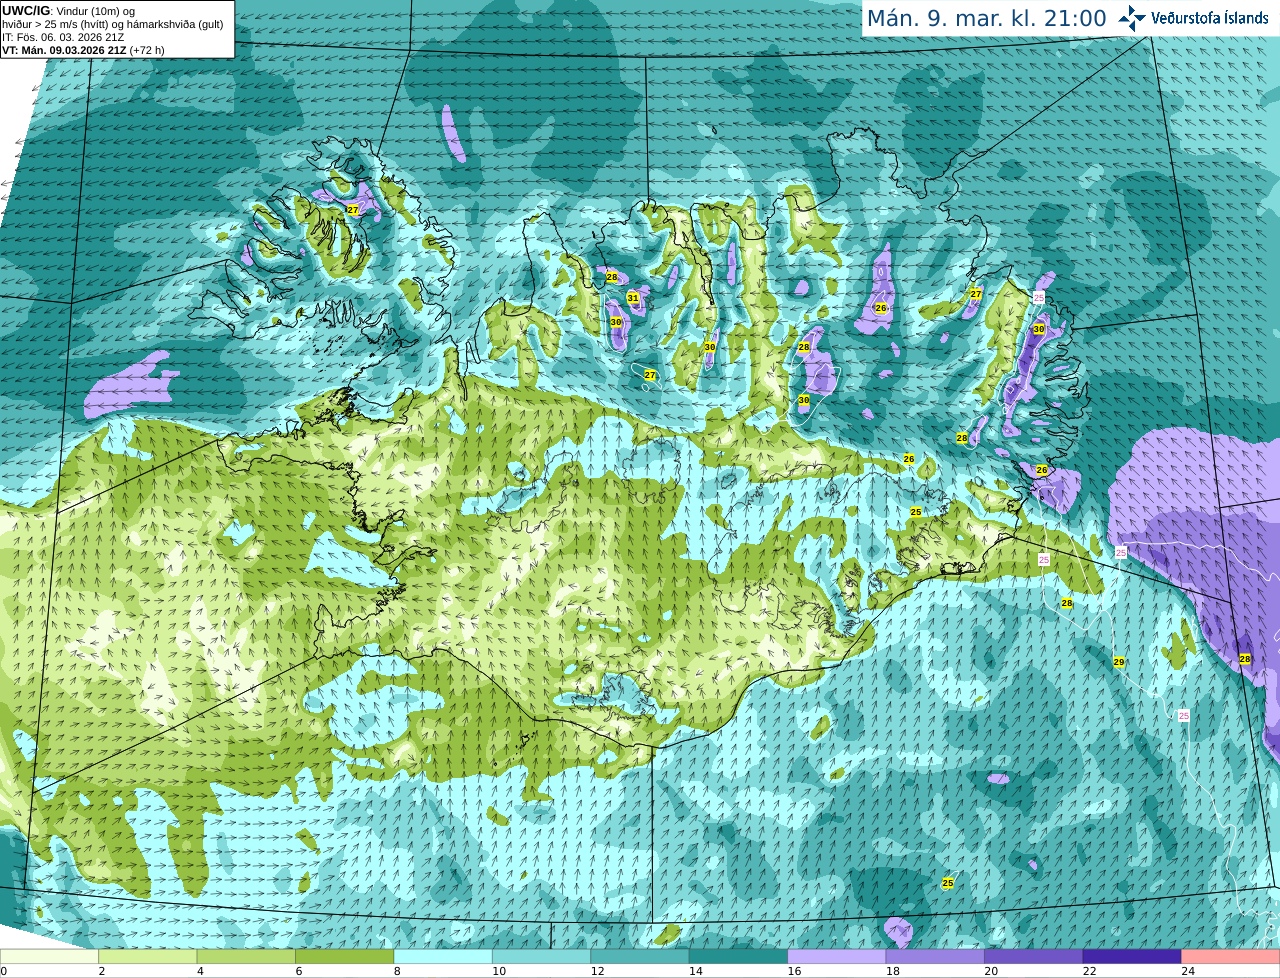Pick the light turquoise 10–12 legend swatch
The image size is (1280, 978).
click(x=541, y=956)
